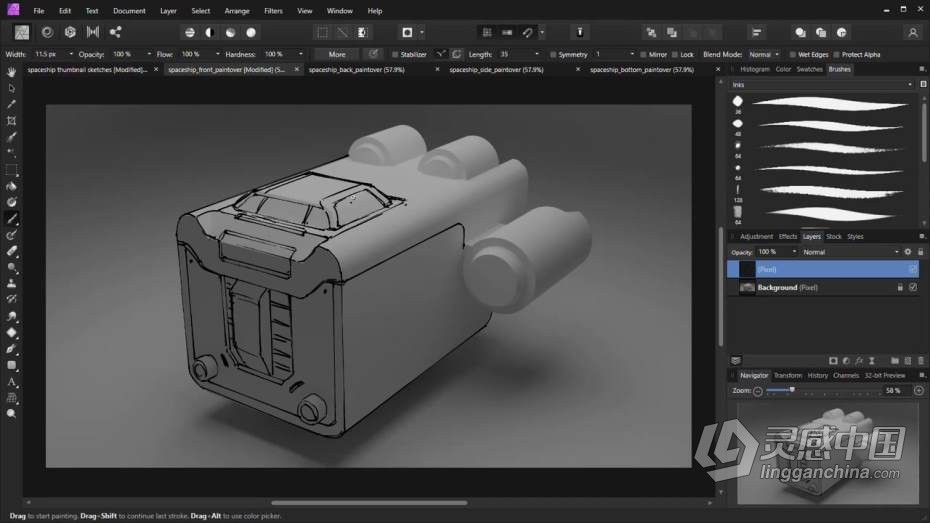This screenshot has width=930, height=523.
Task: Open the Inks brush category dropdown
Action: 823,85
